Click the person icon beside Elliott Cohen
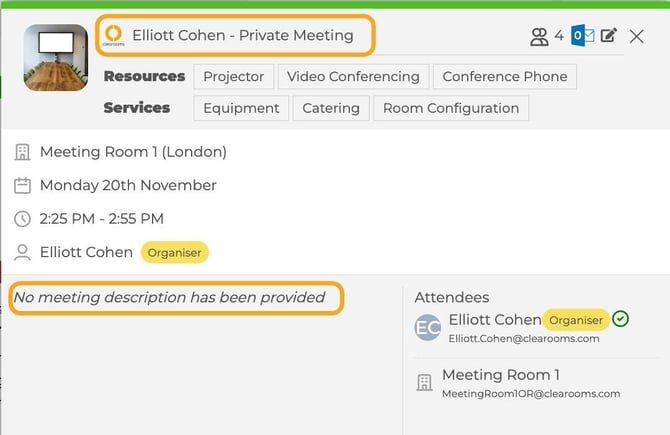The width and height of the screenshot is (670, 435). pos(23,252)
